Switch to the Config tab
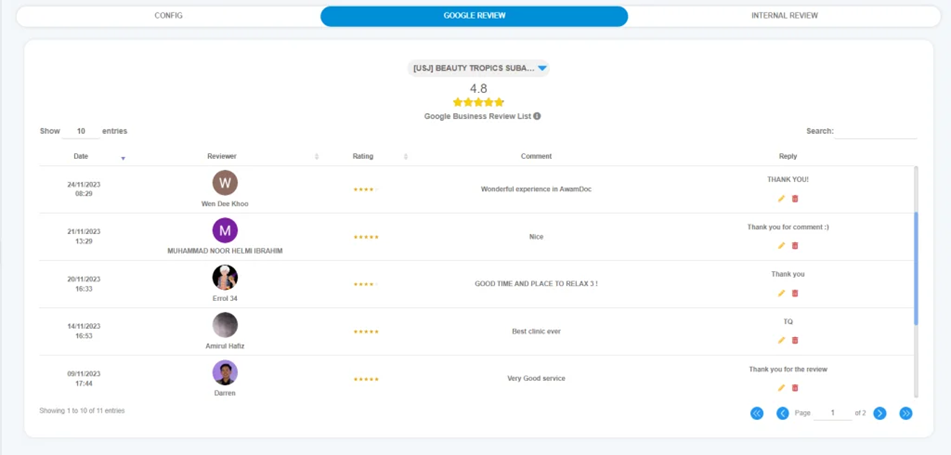 click(x=168, y=16)
